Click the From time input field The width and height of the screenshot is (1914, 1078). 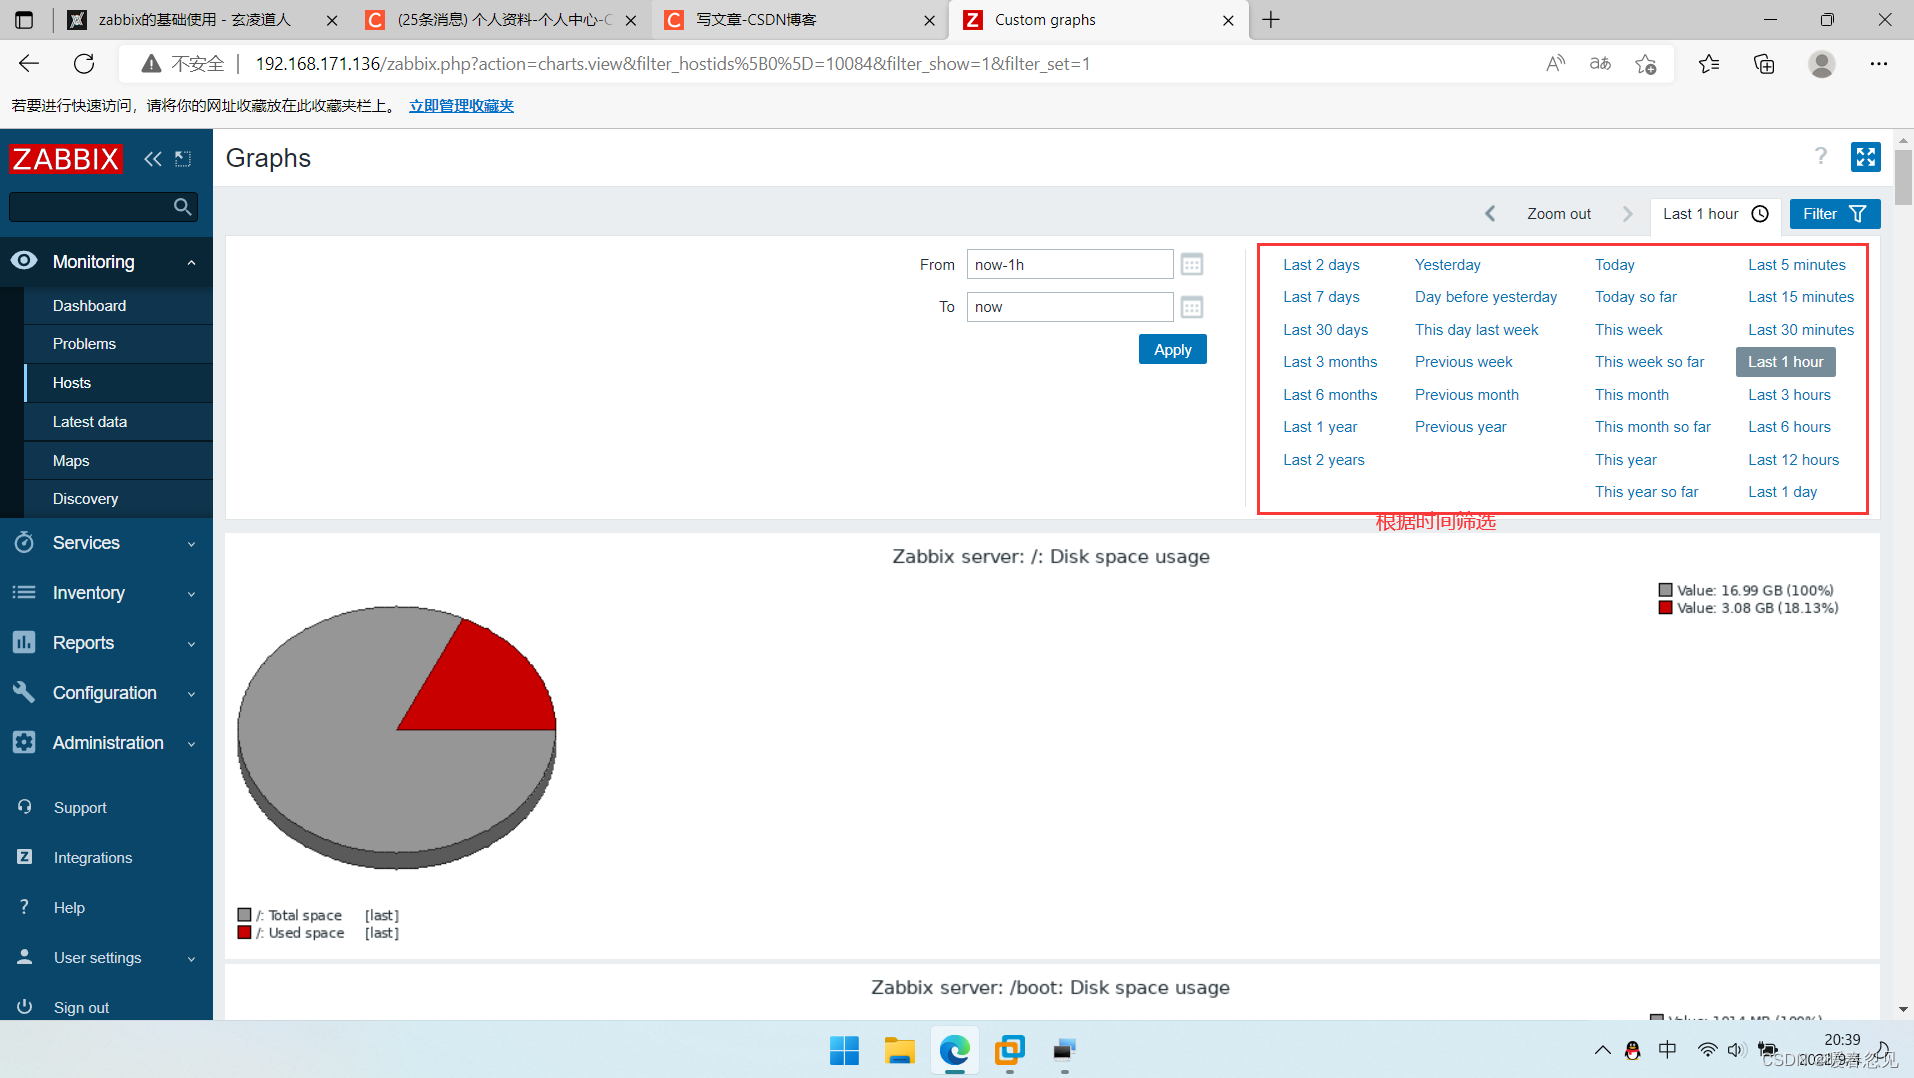click(x=1069, y=265)
